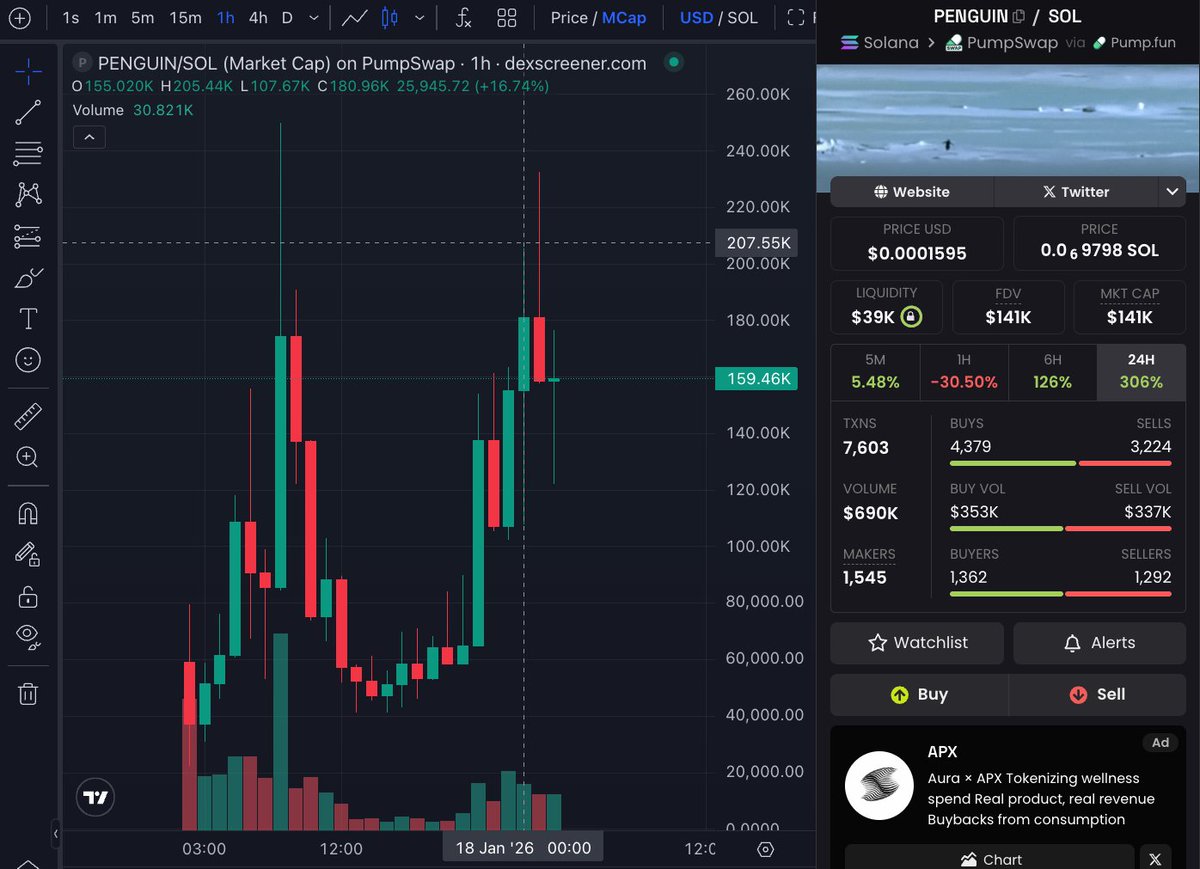This screenshot has width=1200, height=869.
Task: Open the candle style dropdown
Action: tap(419, 17)
